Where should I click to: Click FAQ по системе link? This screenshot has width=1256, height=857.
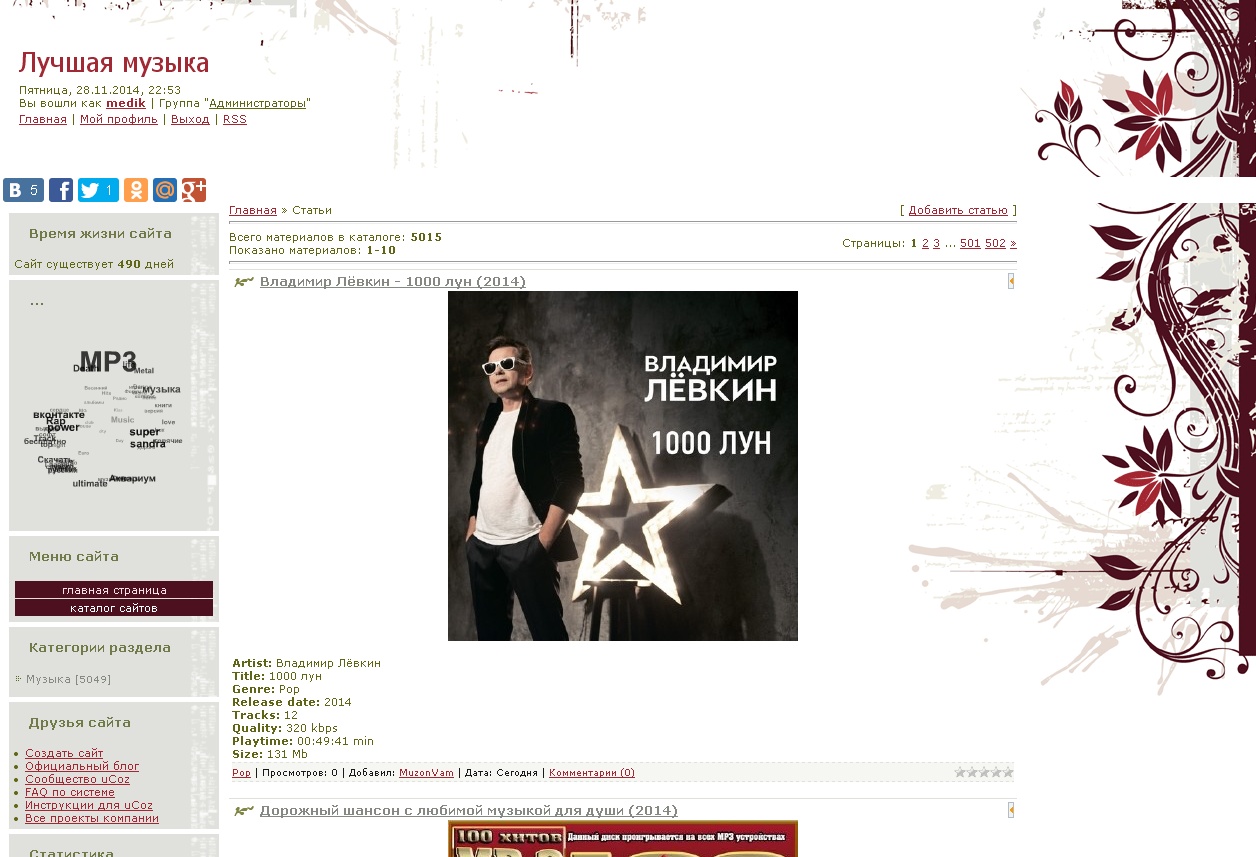[x=70, y=792]
